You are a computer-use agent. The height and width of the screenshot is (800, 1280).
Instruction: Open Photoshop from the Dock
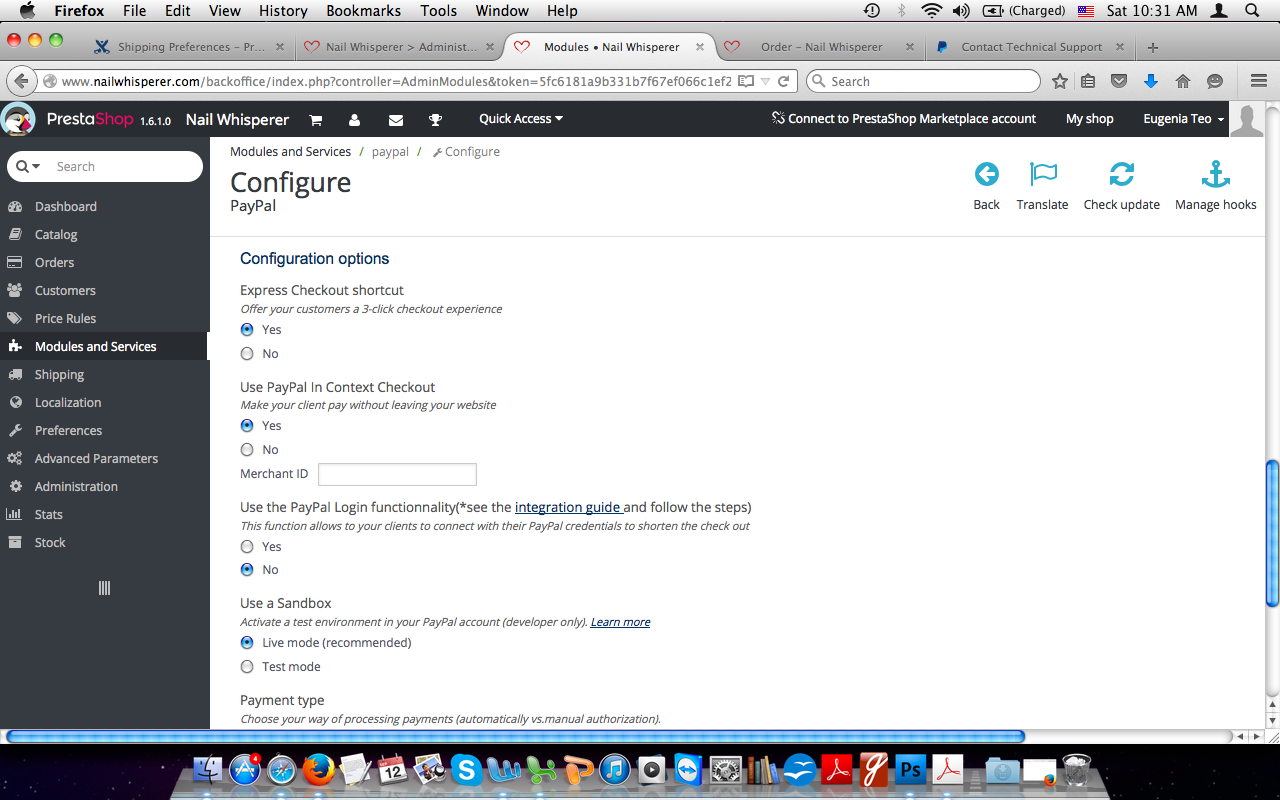910,769
